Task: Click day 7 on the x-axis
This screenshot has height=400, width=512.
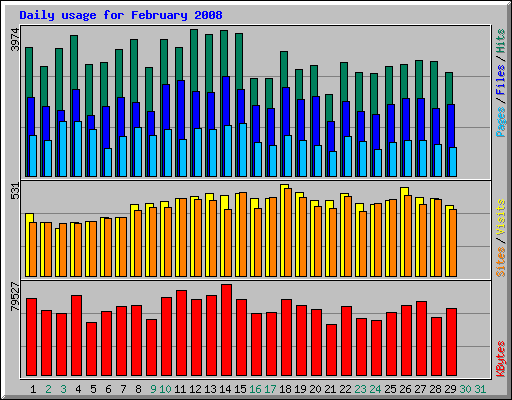Action: 123,389
